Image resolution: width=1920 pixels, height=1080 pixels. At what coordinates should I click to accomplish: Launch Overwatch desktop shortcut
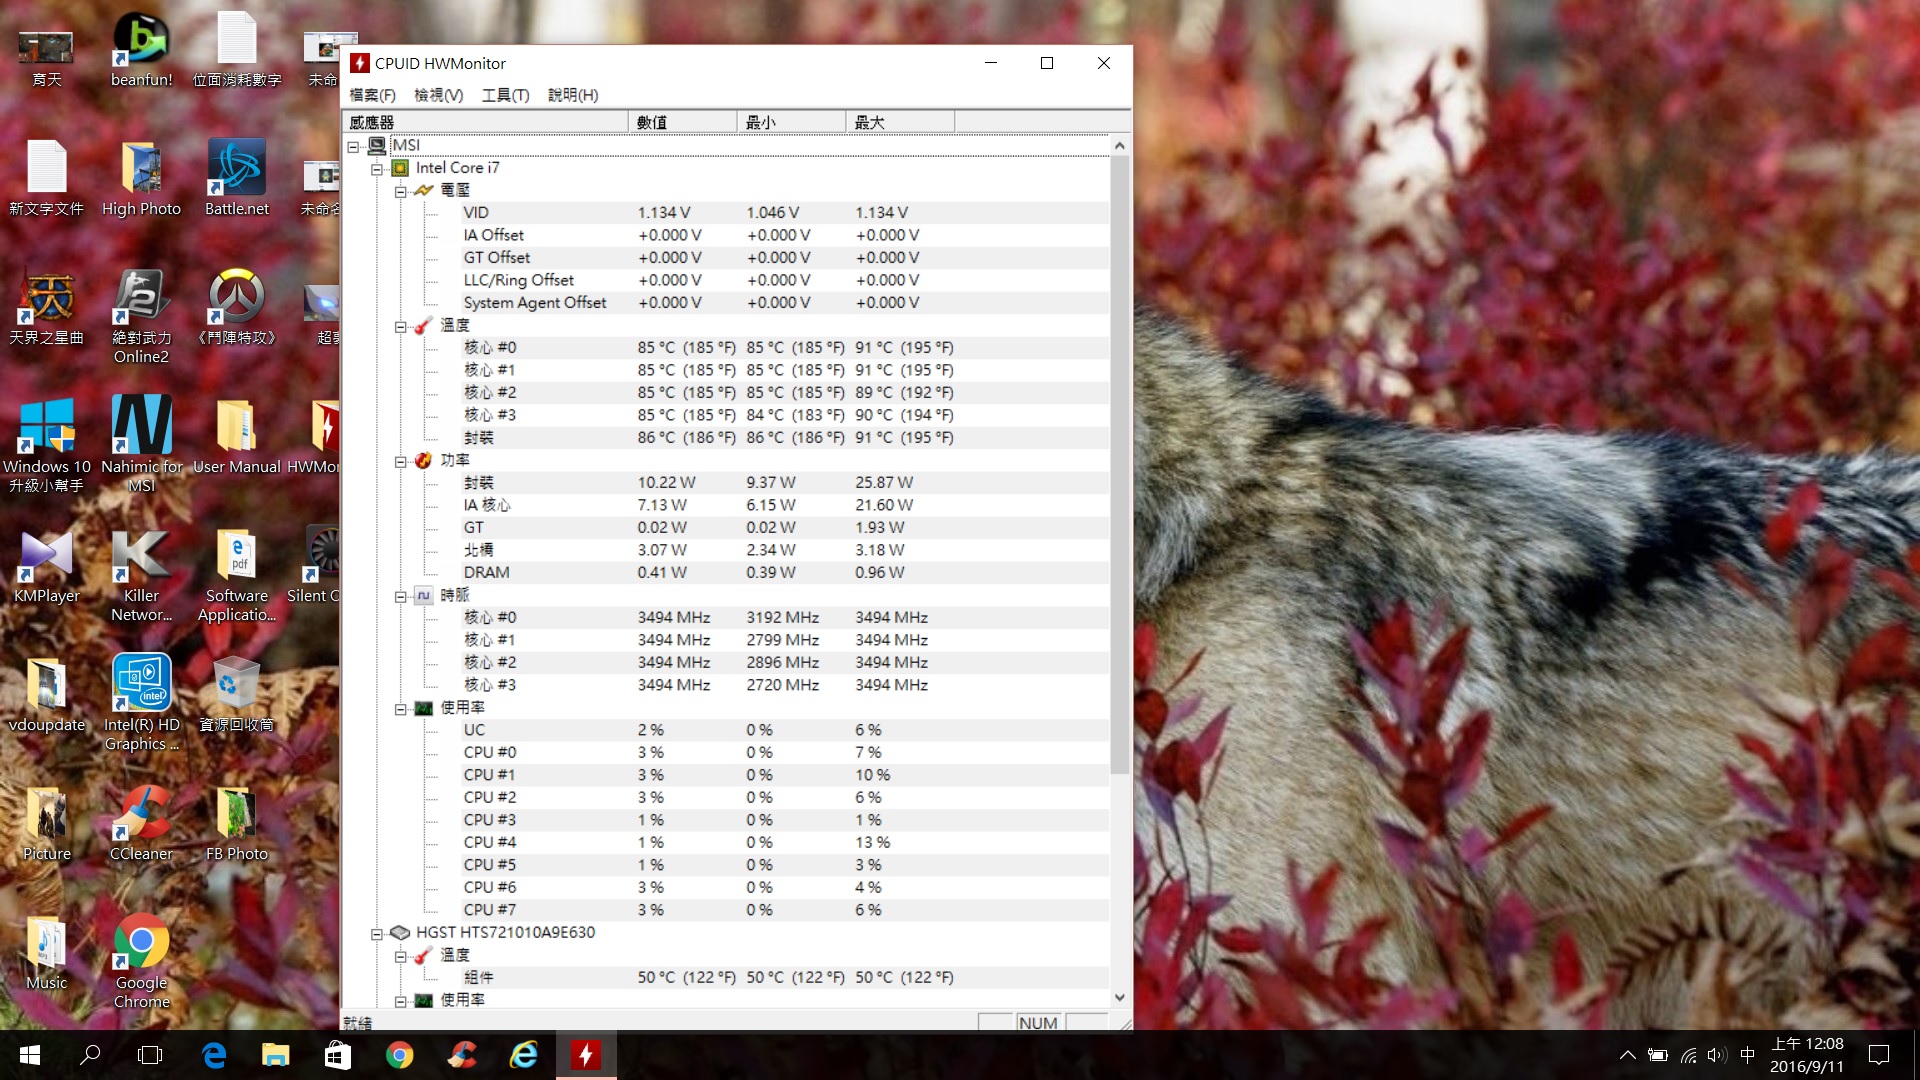(x=237, y=307)
